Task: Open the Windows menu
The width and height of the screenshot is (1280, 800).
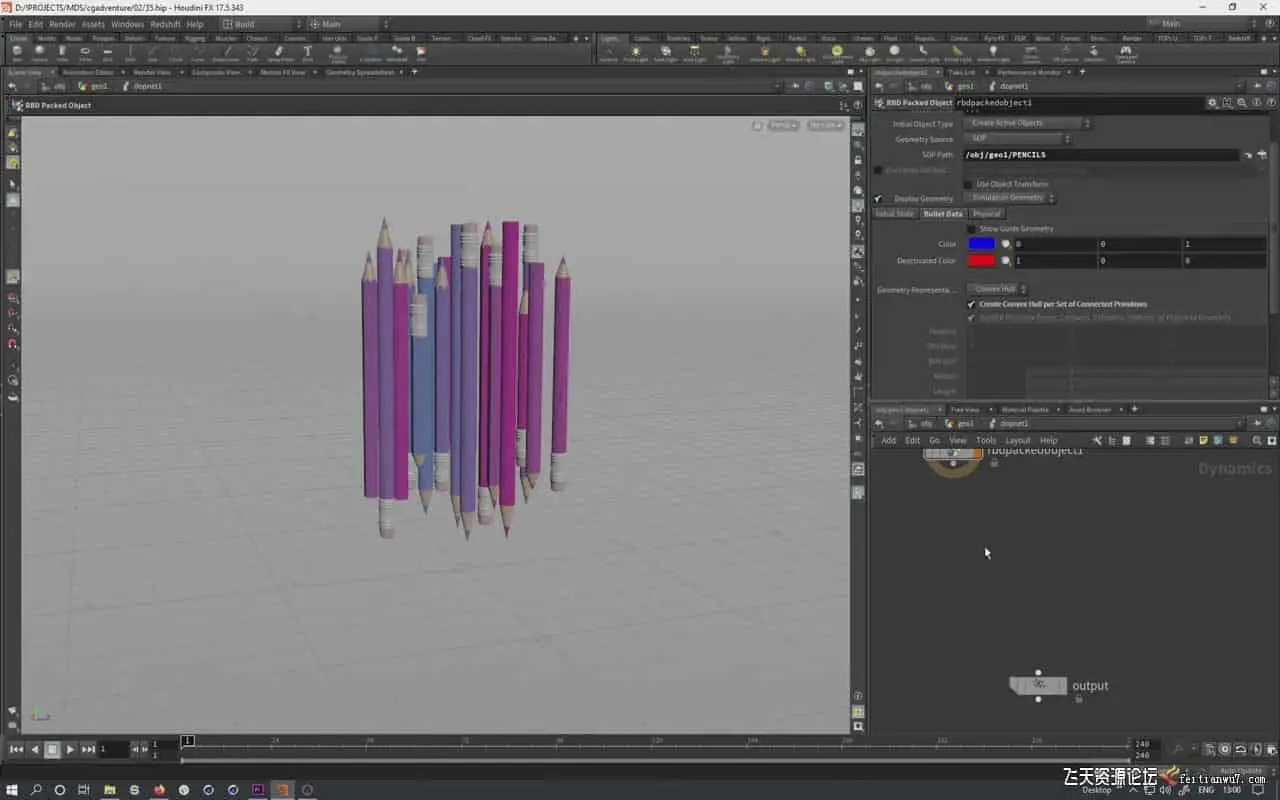Action: tap(127, 24)
